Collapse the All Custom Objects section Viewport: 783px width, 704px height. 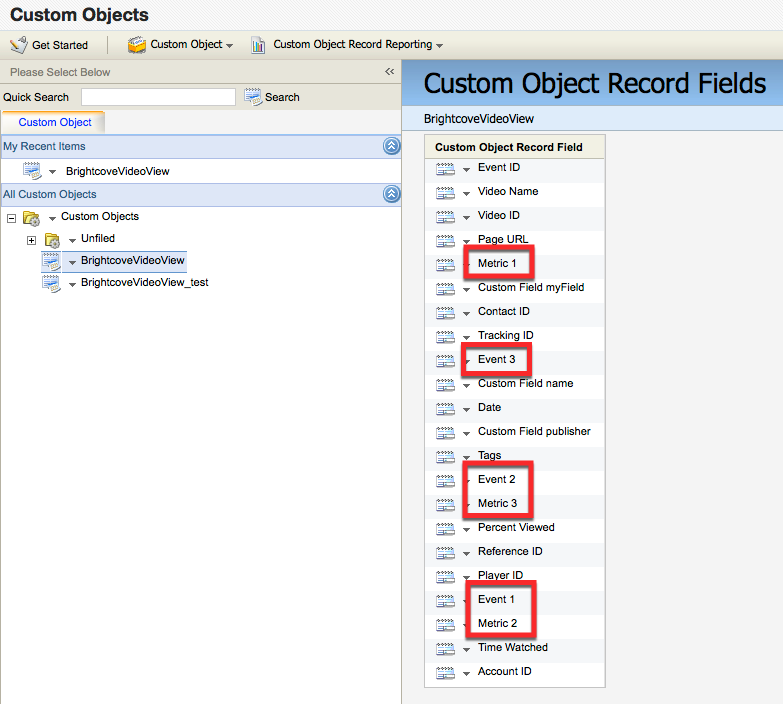coord(391,195)
